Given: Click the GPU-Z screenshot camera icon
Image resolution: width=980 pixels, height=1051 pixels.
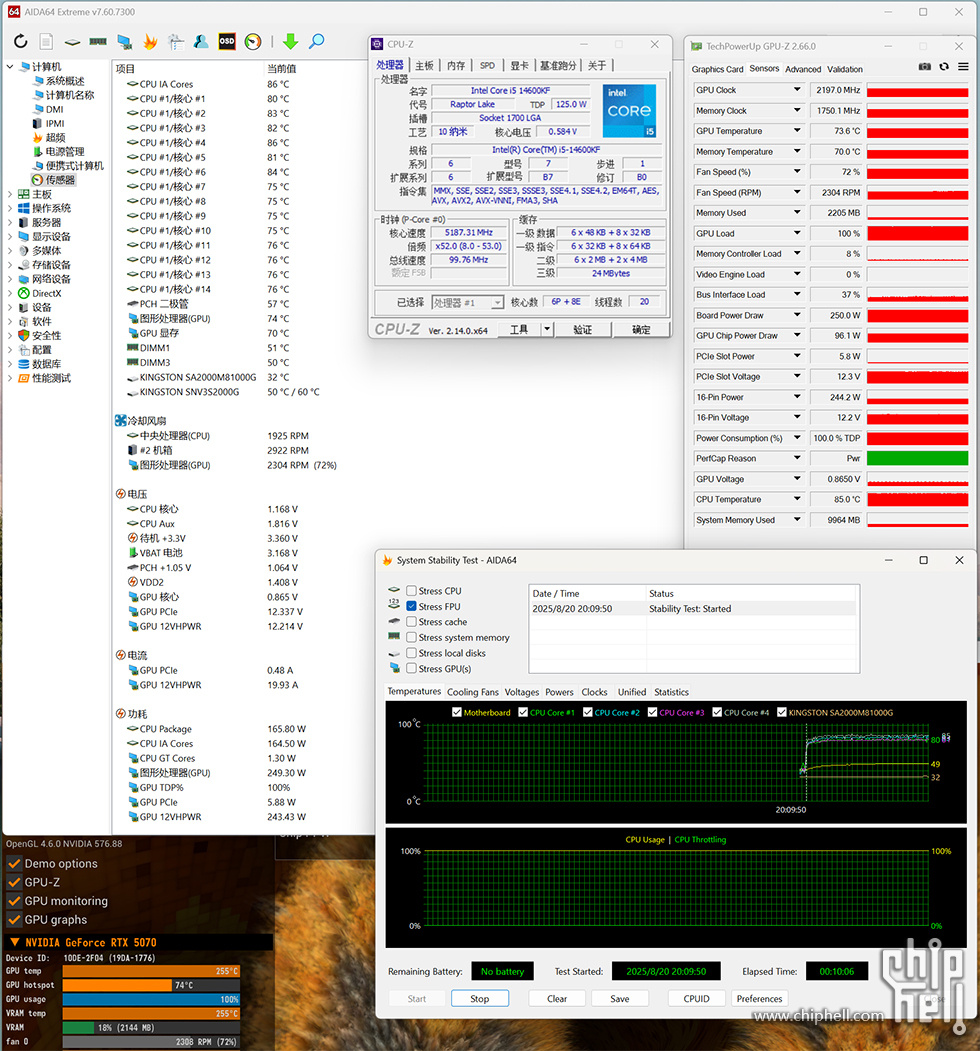Looking at the screenshot, I should (x=925, y=66).
